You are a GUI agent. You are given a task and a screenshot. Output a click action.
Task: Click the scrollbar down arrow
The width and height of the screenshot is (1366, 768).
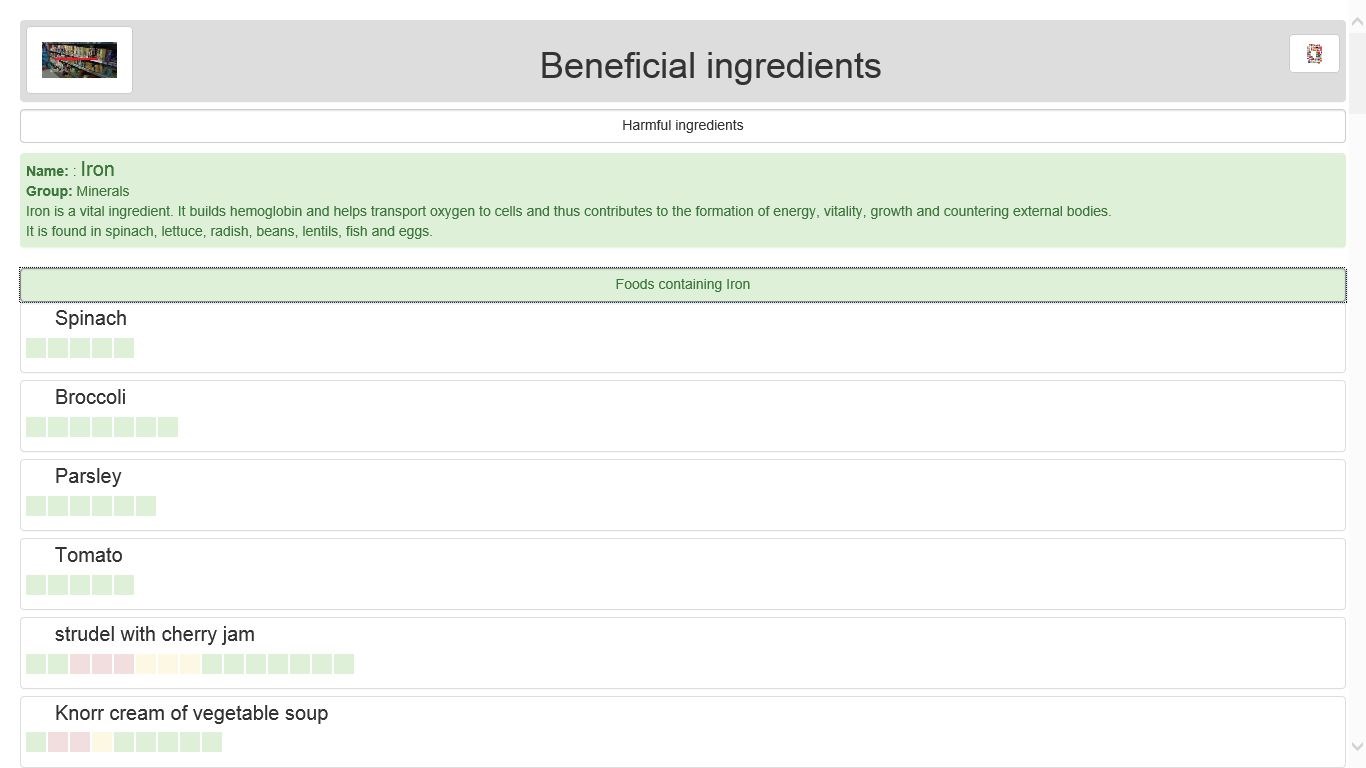(1357, 746)
